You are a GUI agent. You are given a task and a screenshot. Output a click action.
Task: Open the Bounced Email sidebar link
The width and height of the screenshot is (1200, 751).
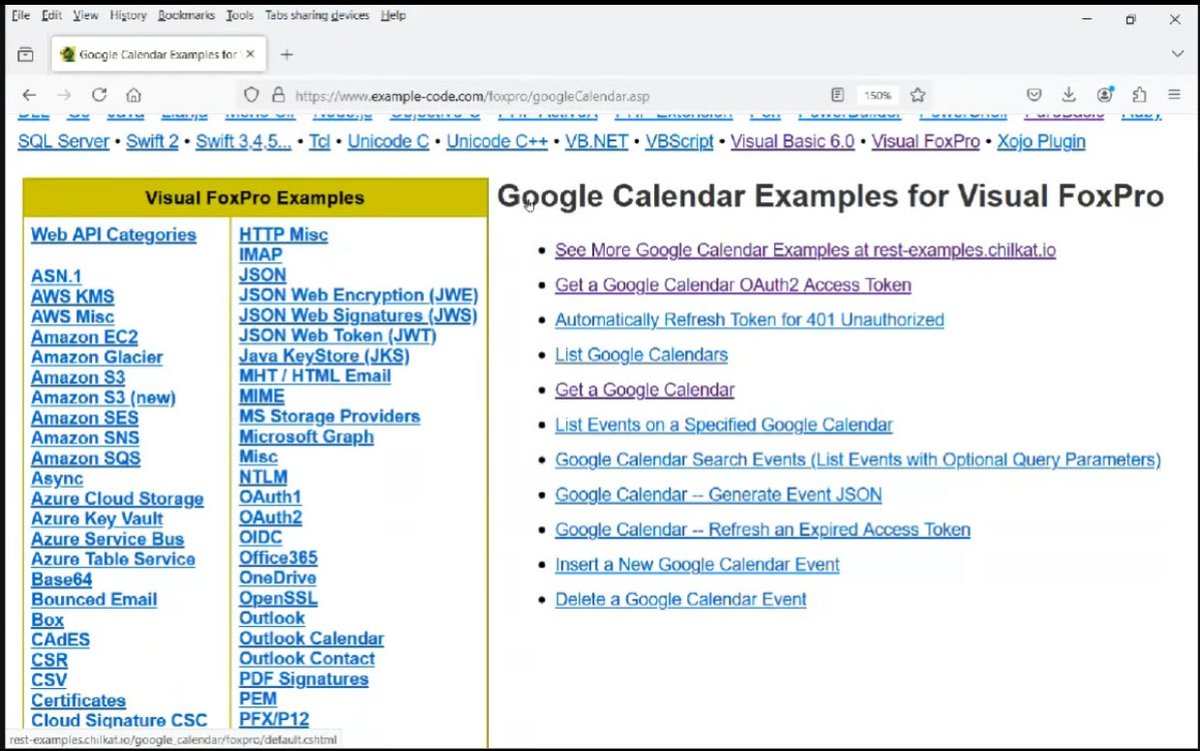94,600
